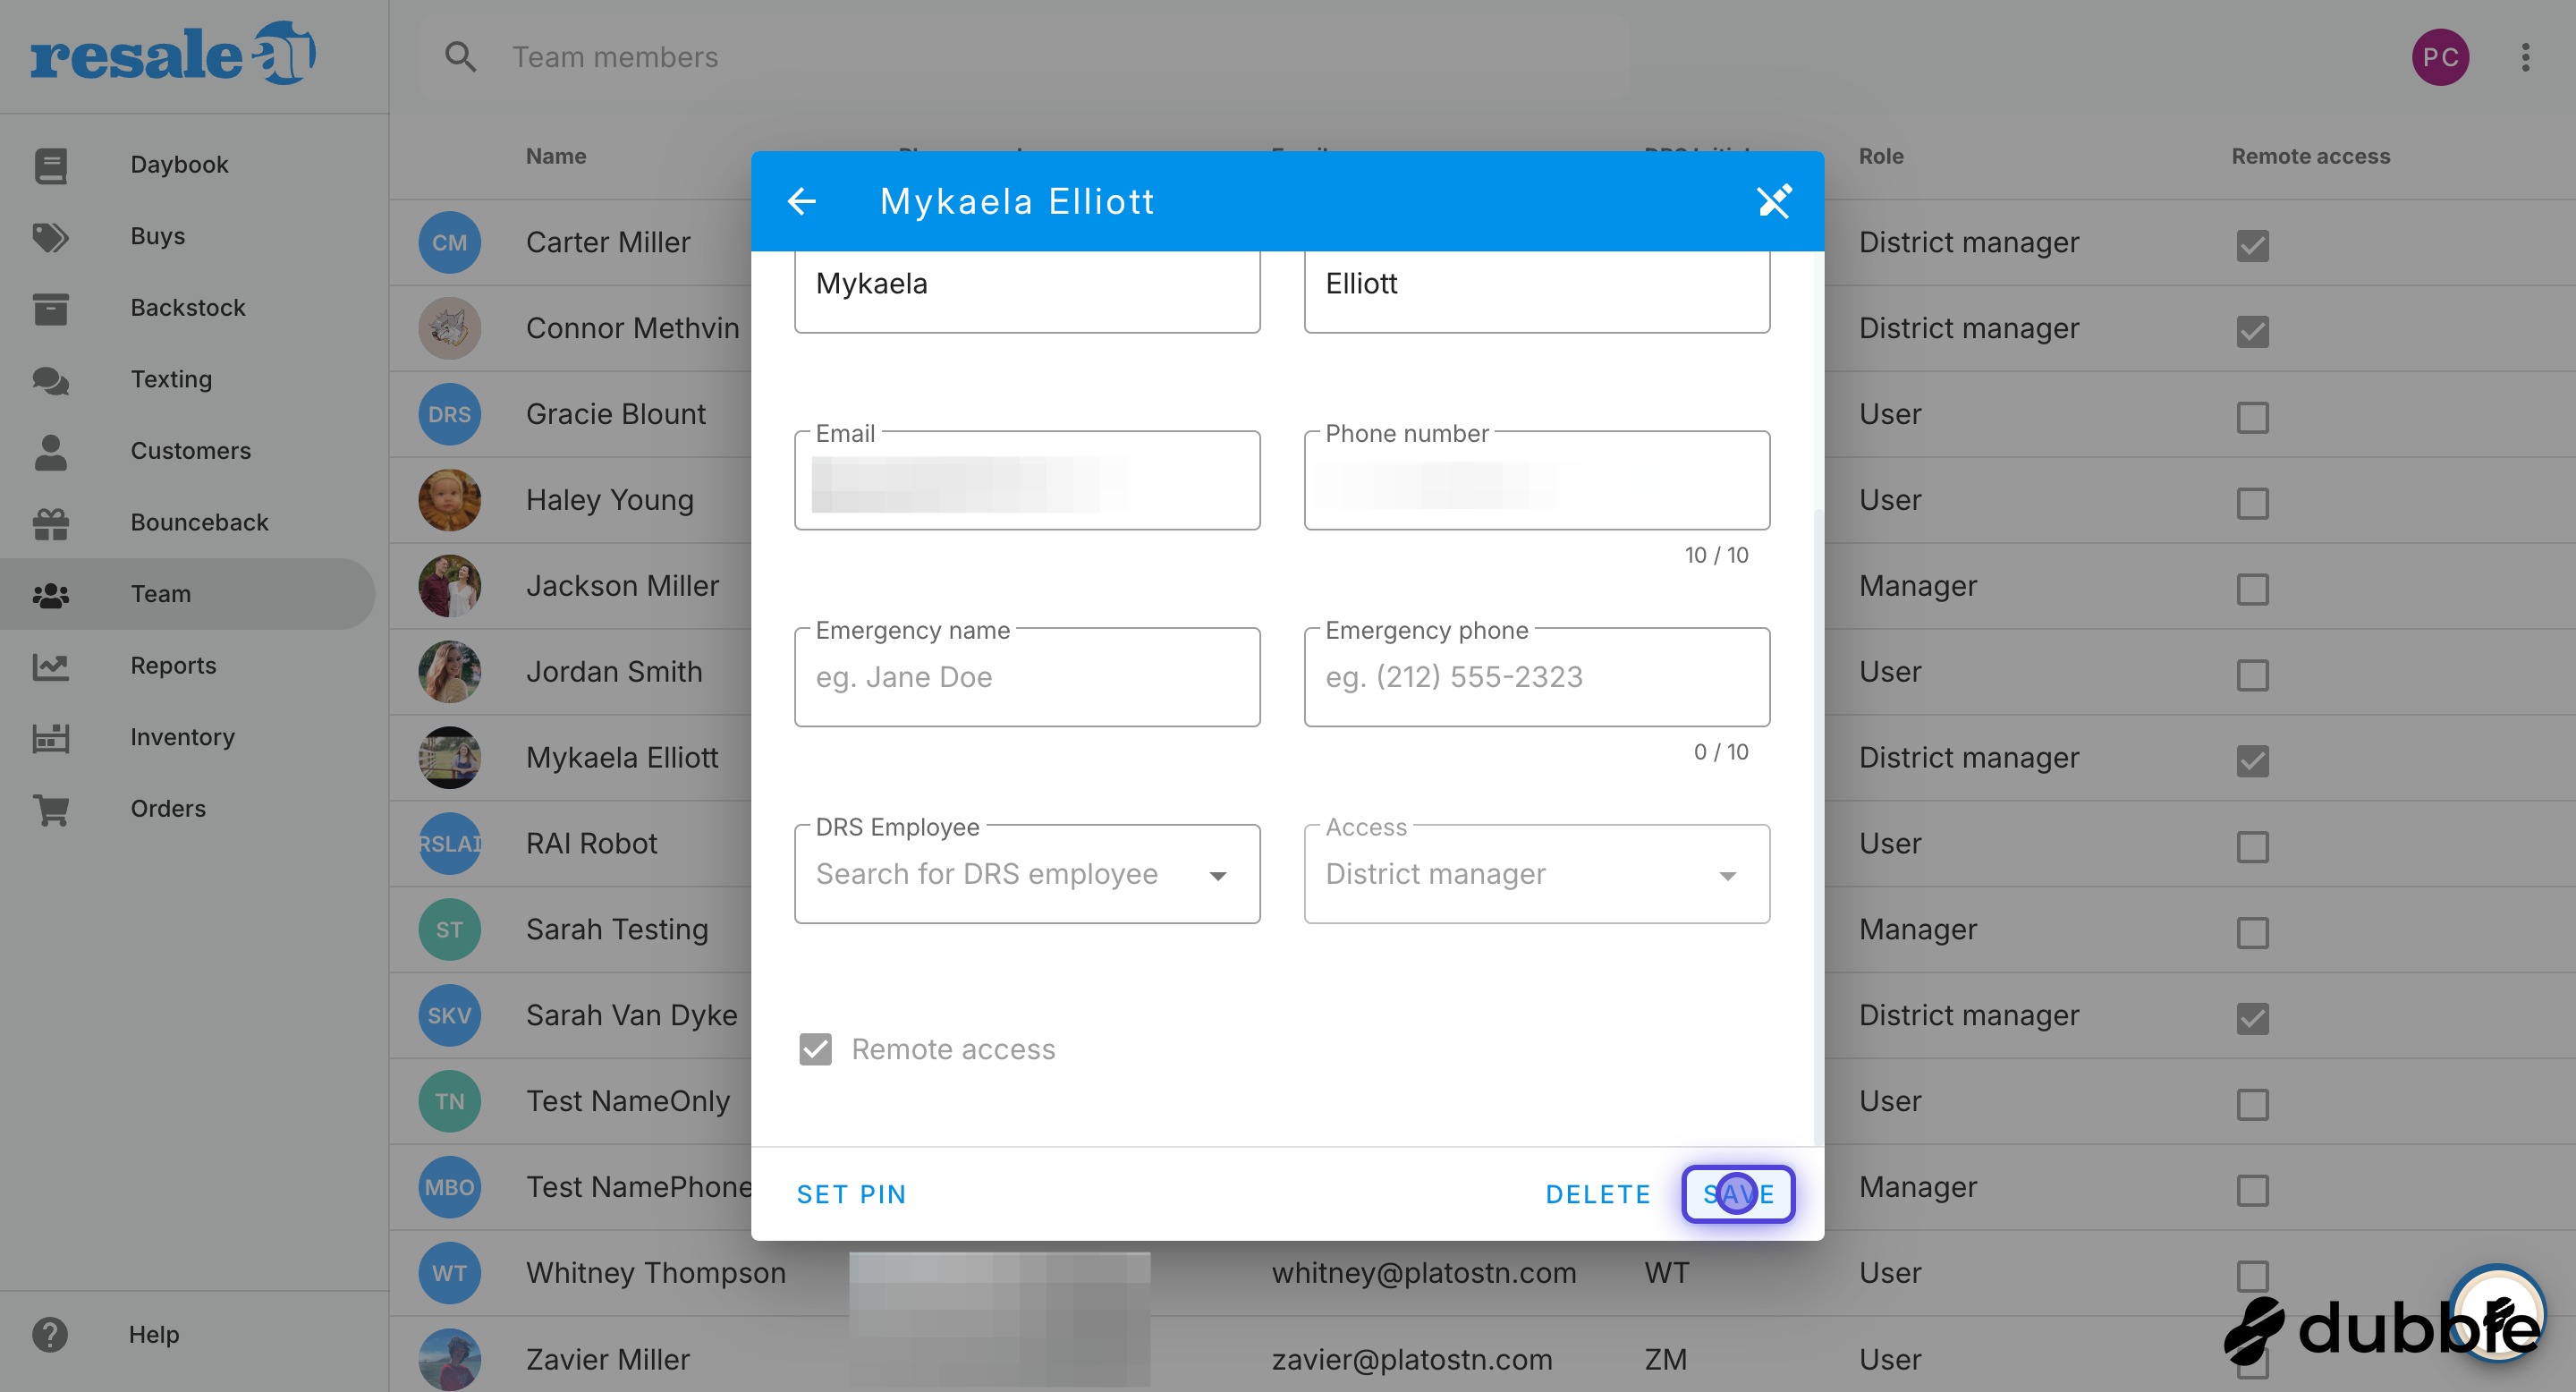The image size is (2576, 1392).
Task: Click the Inventory shelf icon
Action: tap(50, 738)
